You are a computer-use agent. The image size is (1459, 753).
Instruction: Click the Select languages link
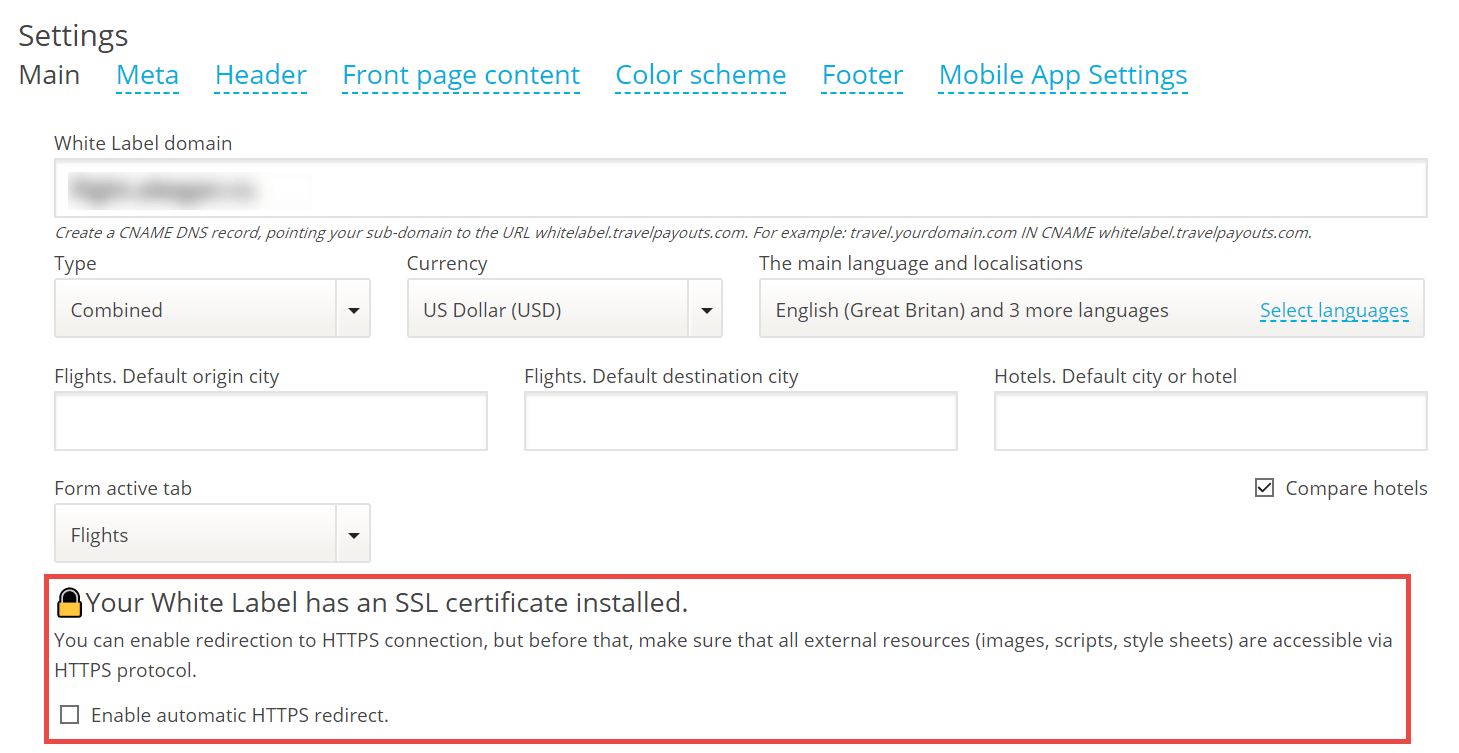[1333, 310]
